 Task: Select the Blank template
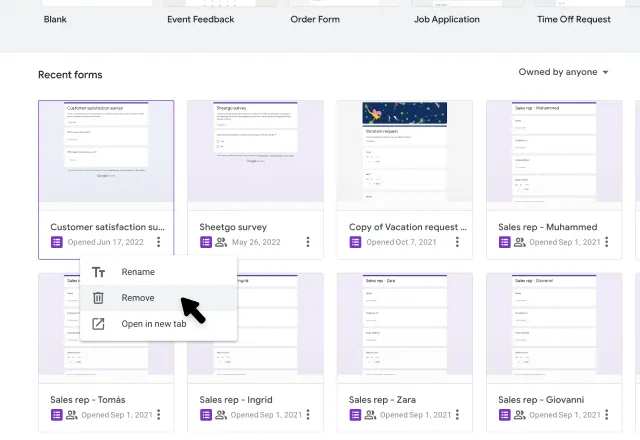(55, 19)
